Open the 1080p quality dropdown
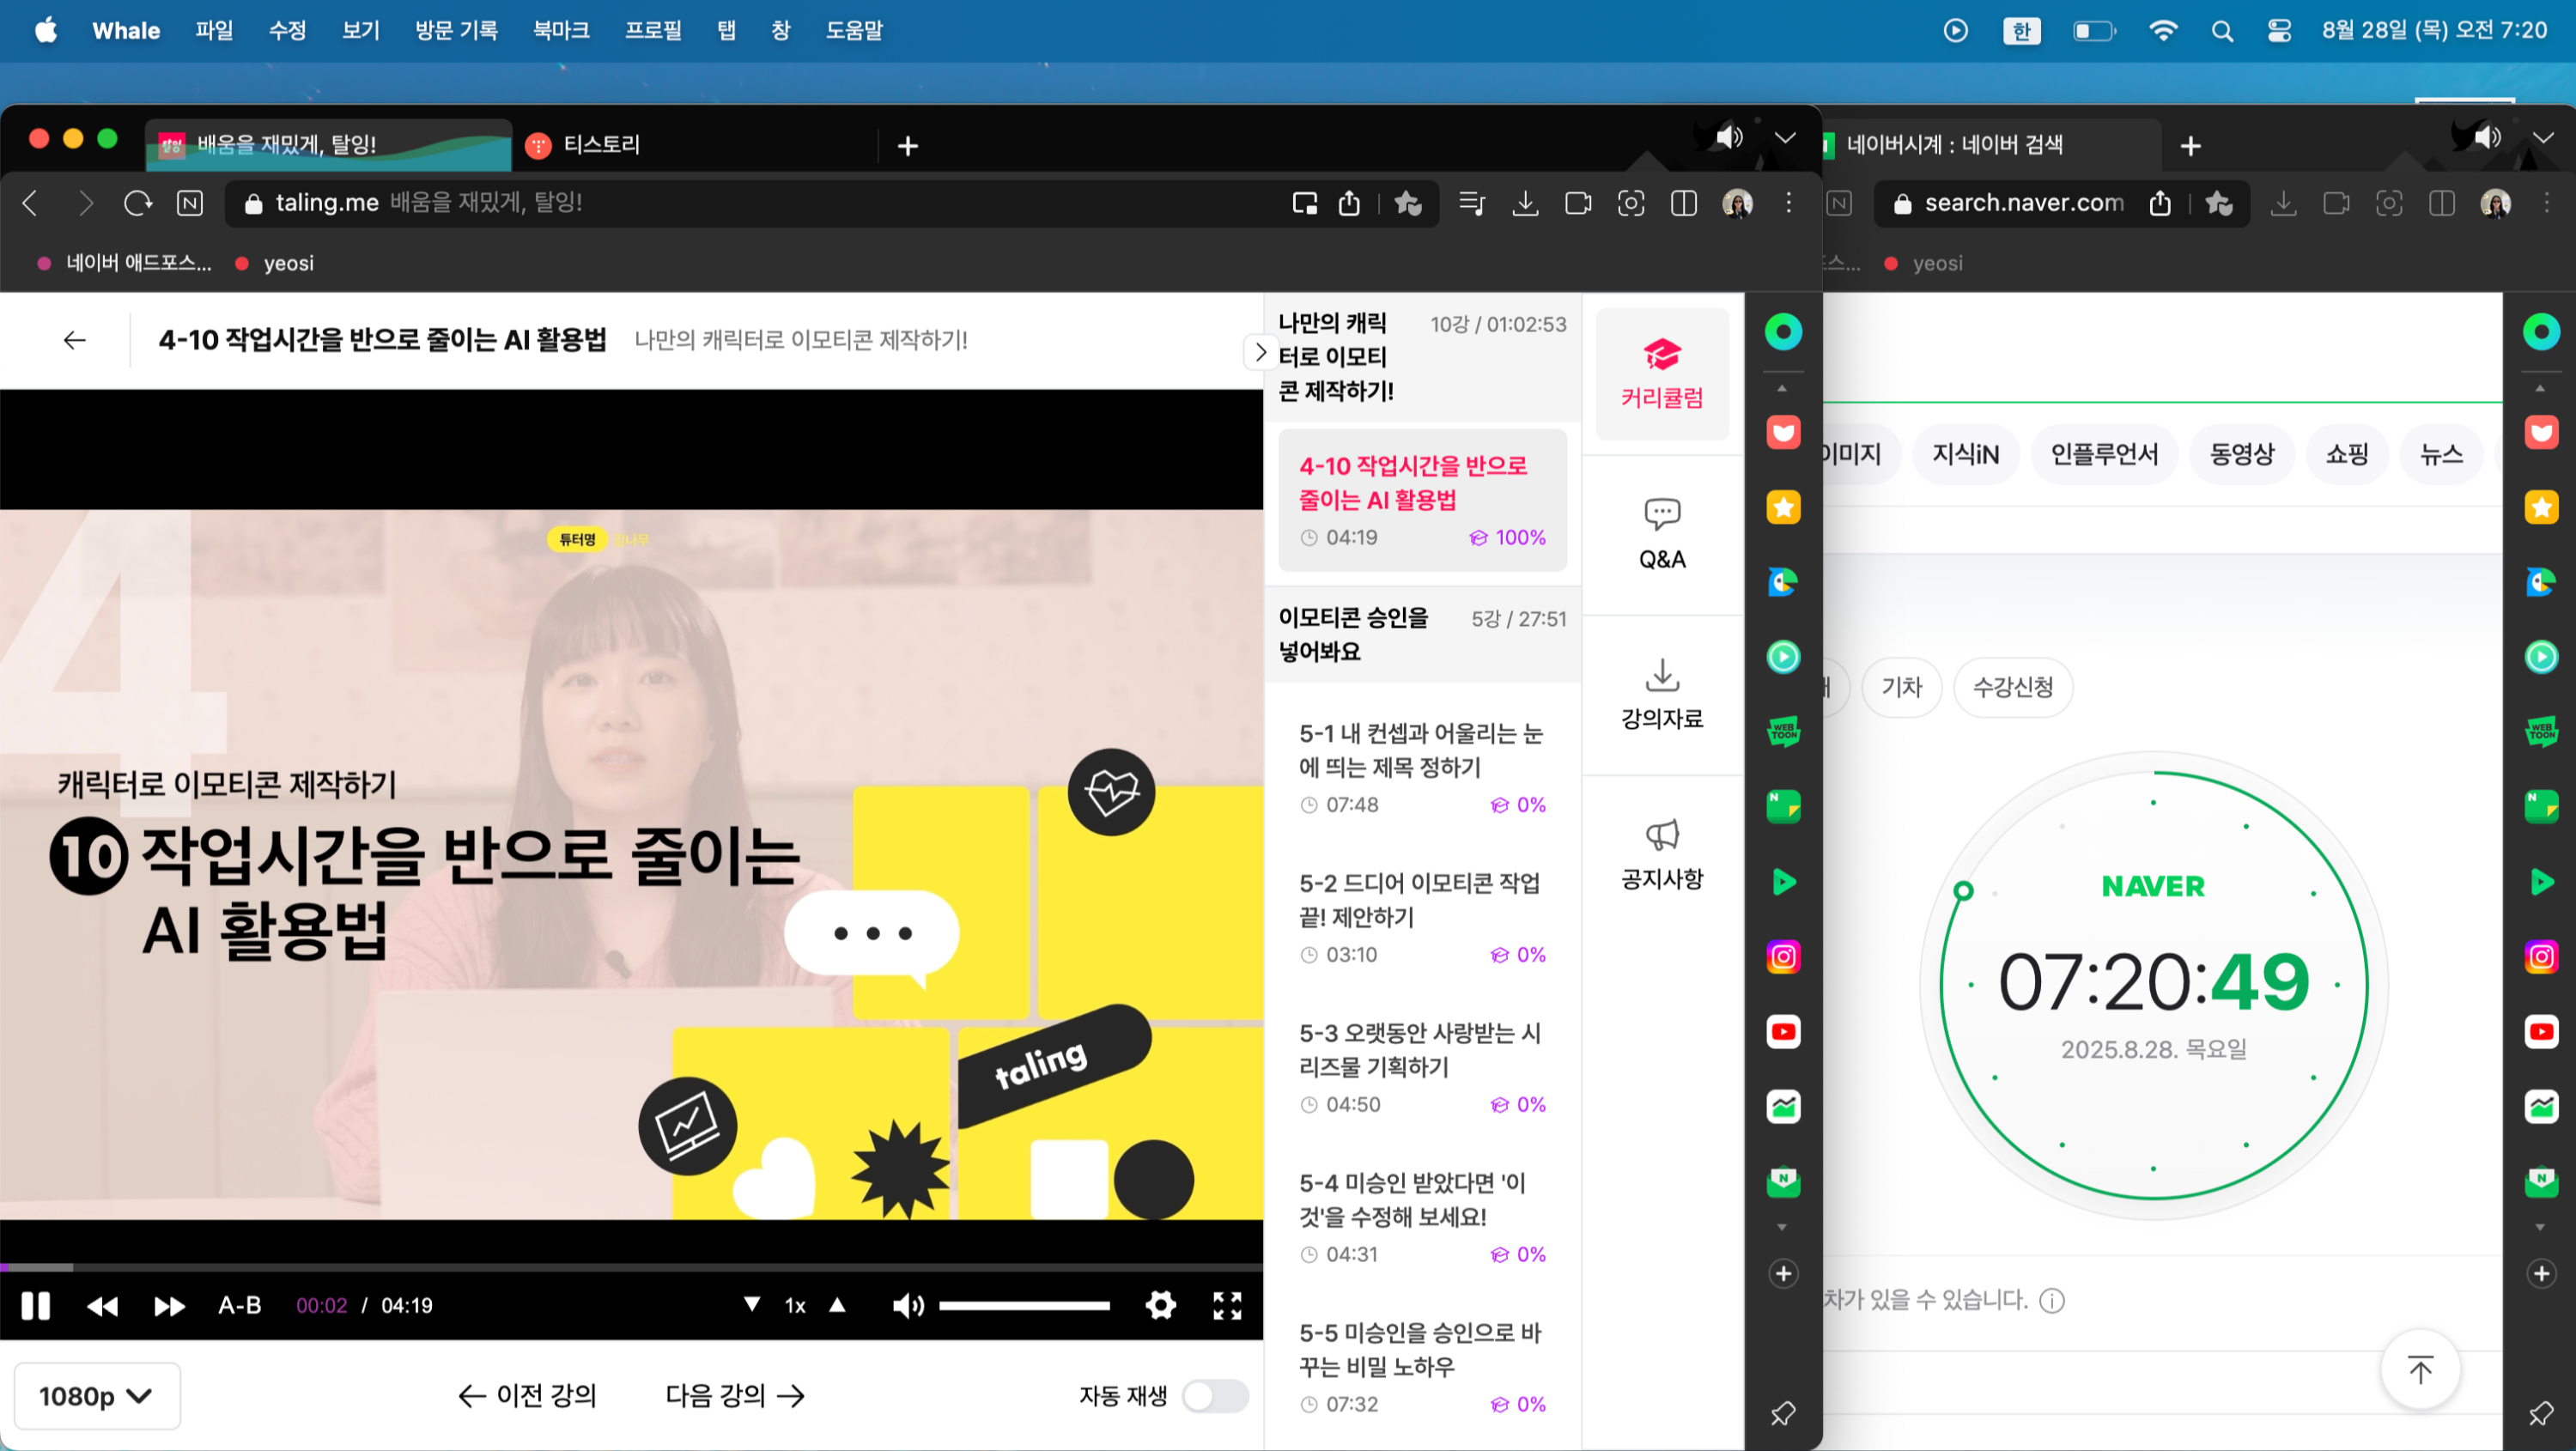2576x1451 pixels. click(x=96, y=1395)
